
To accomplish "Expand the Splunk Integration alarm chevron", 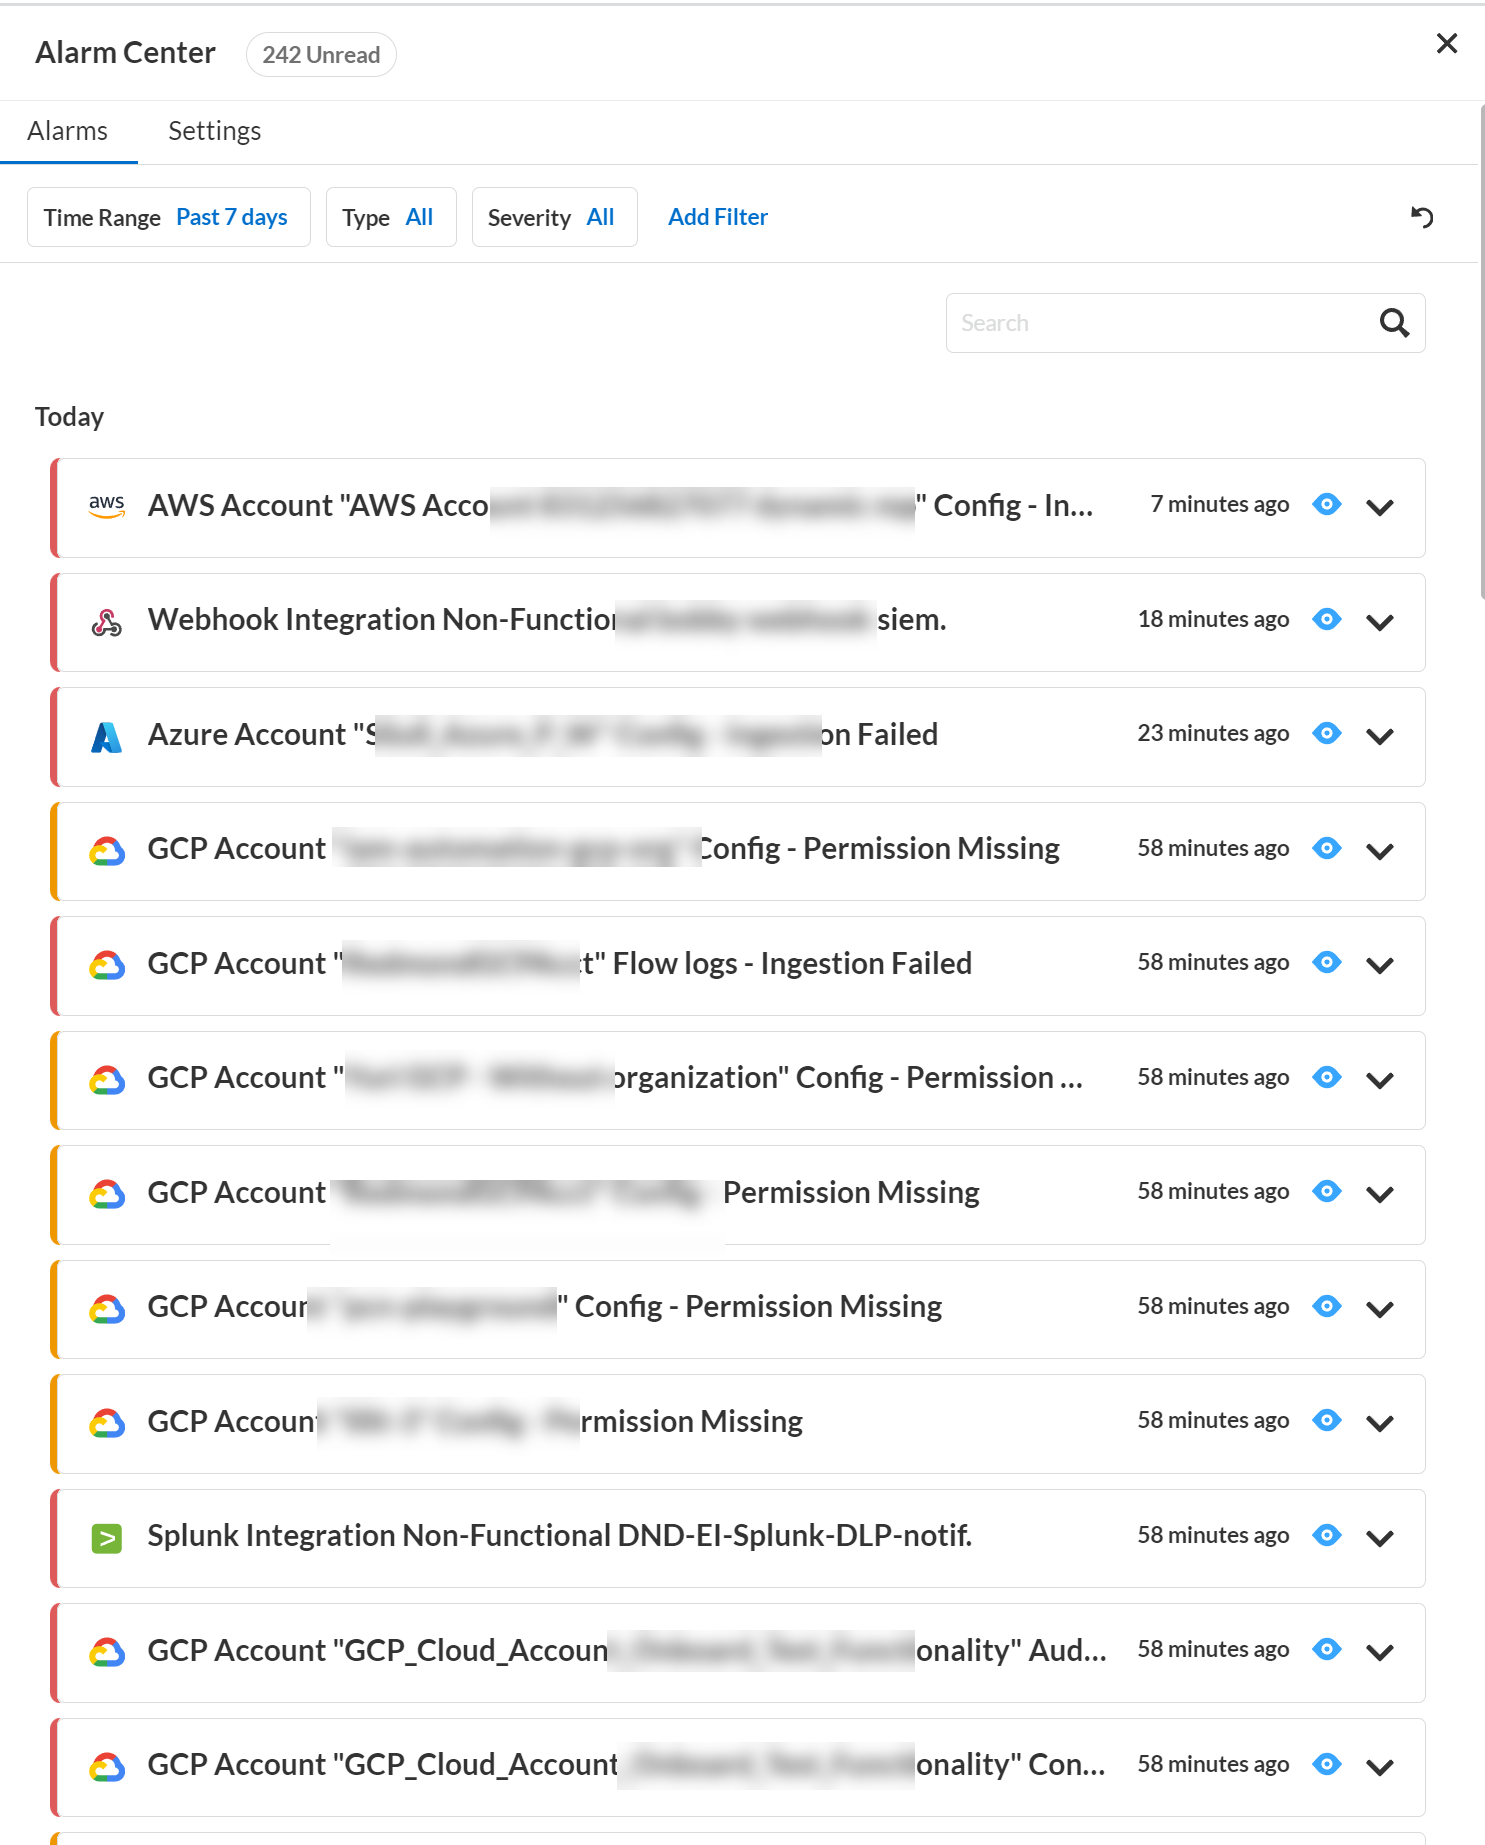I will click(x=1380, y=1538).
